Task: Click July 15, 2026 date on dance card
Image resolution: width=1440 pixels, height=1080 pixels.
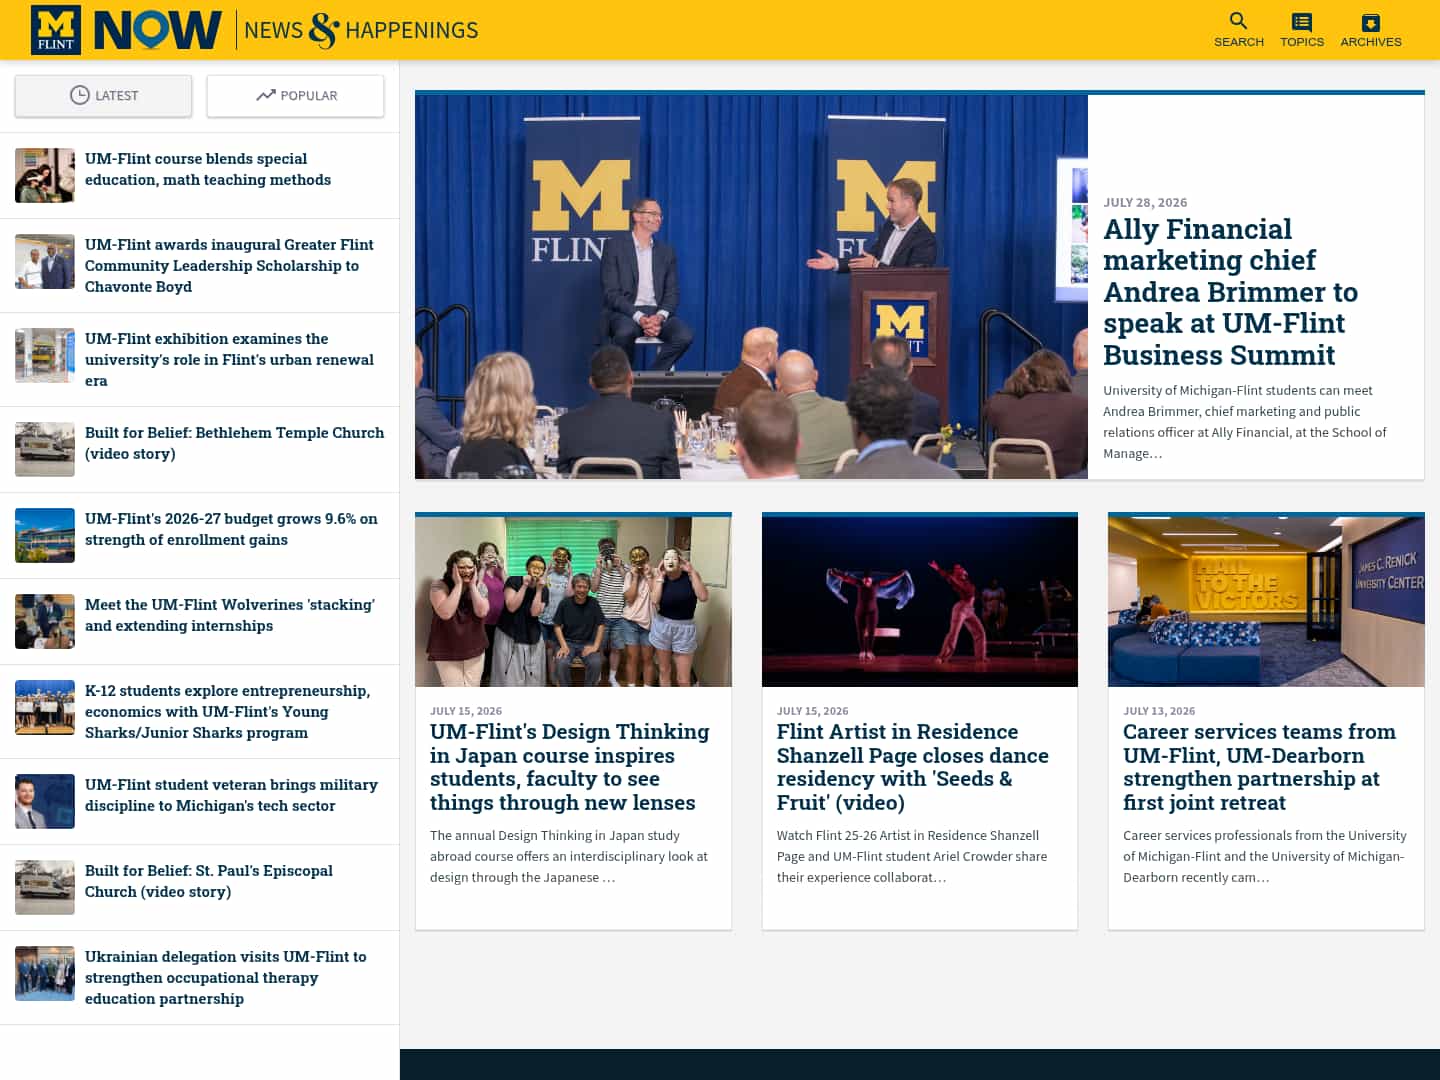Action: pos(813,711)
